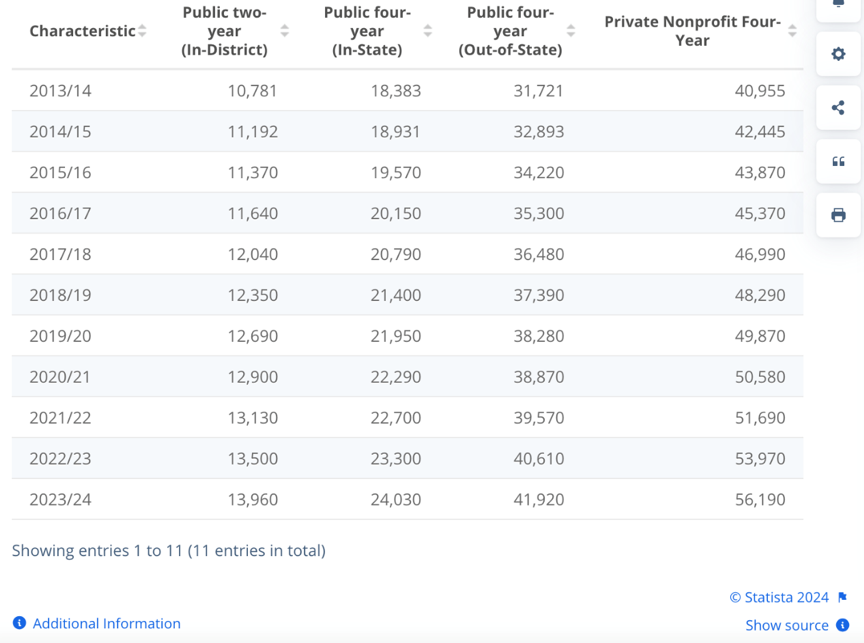Sort by Public four-year (In-State) arrows
Viewport: 864px width, 643px height.
point(428,31)
